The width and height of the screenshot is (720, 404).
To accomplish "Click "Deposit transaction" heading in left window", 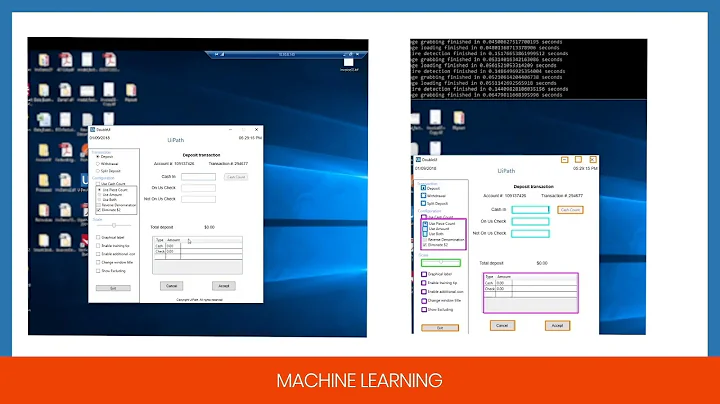I will tap(201, 155).
